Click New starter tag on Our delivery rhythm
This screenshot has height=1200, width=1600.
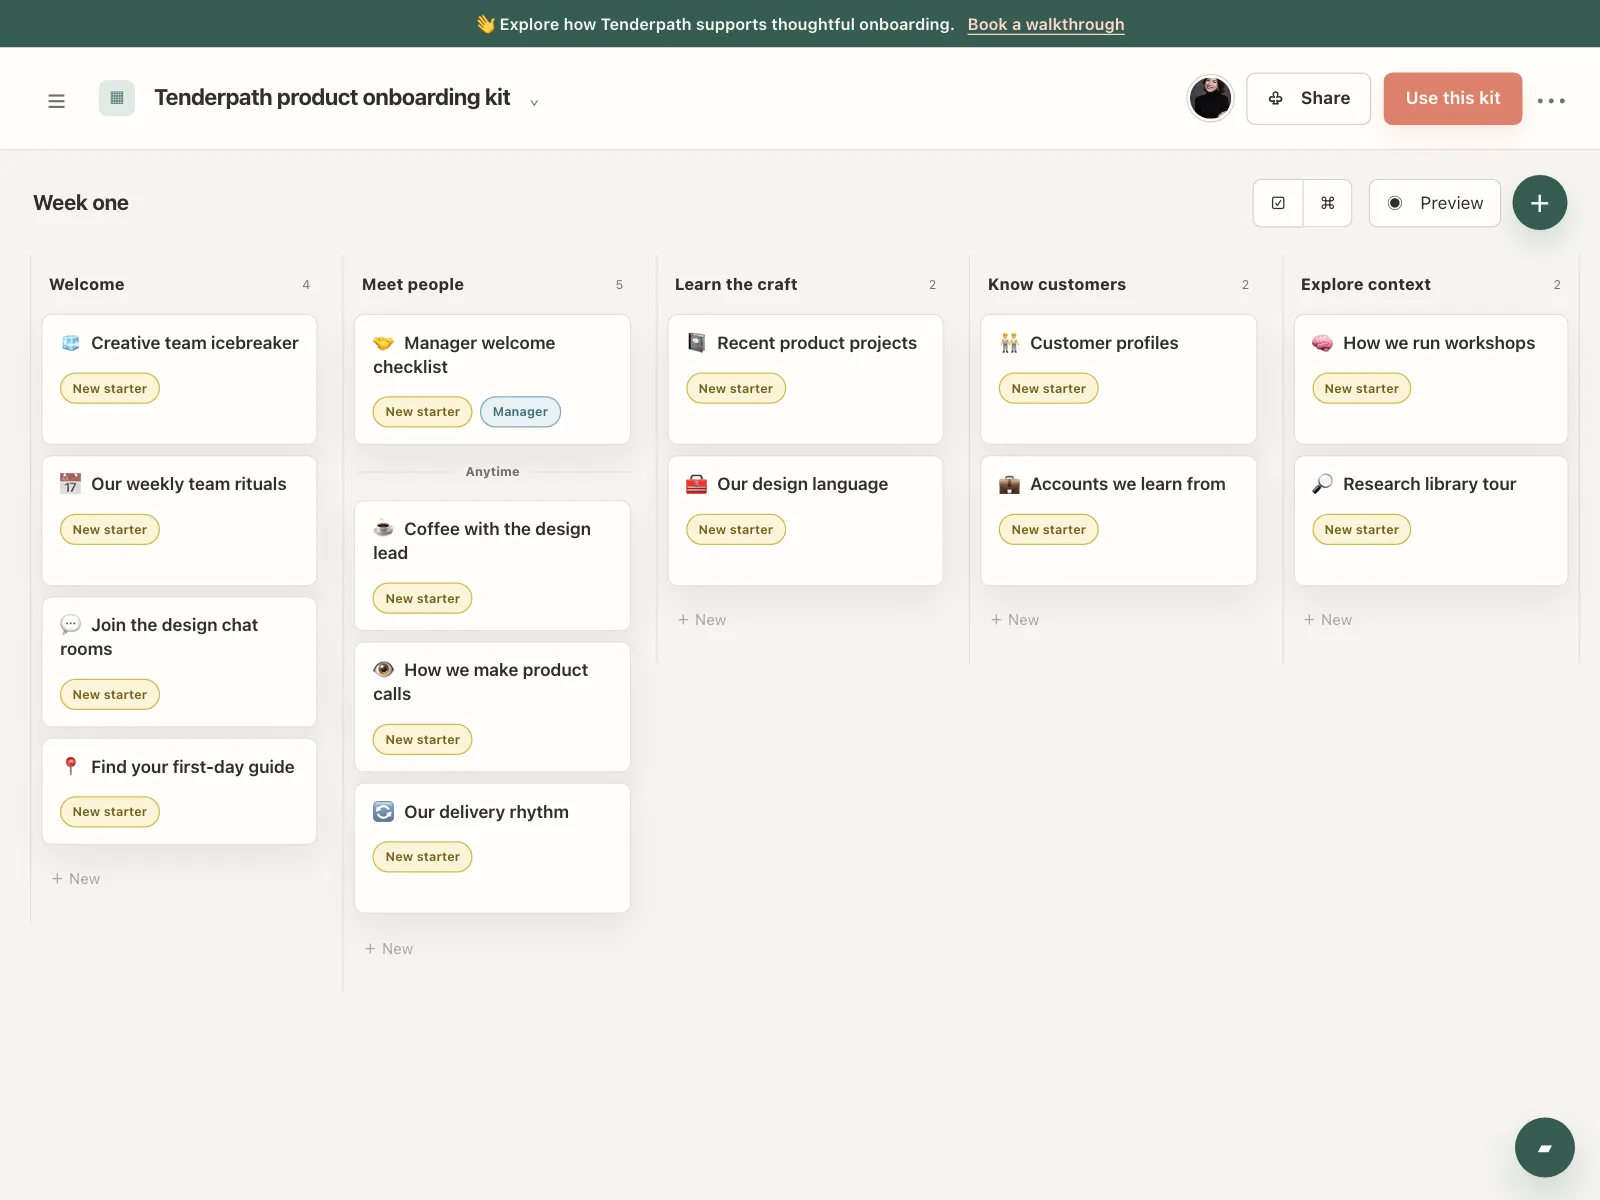pyautogui.click(x=423, y=857)
